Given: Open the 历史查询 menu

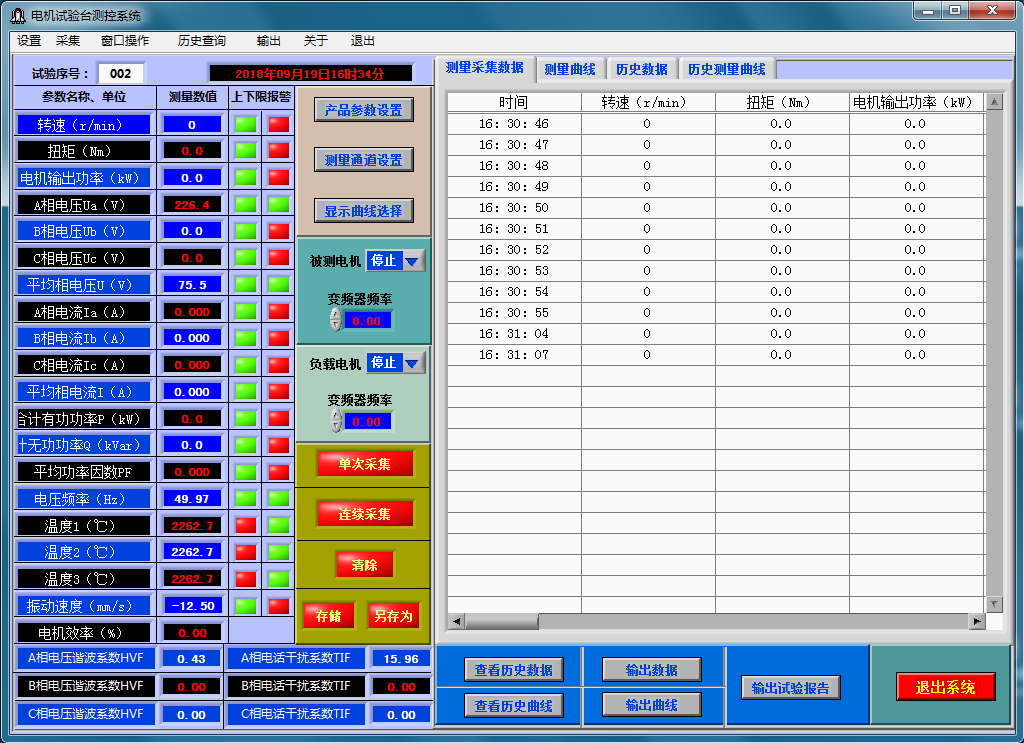Looking at the screenshot, I should pos(201,41).
